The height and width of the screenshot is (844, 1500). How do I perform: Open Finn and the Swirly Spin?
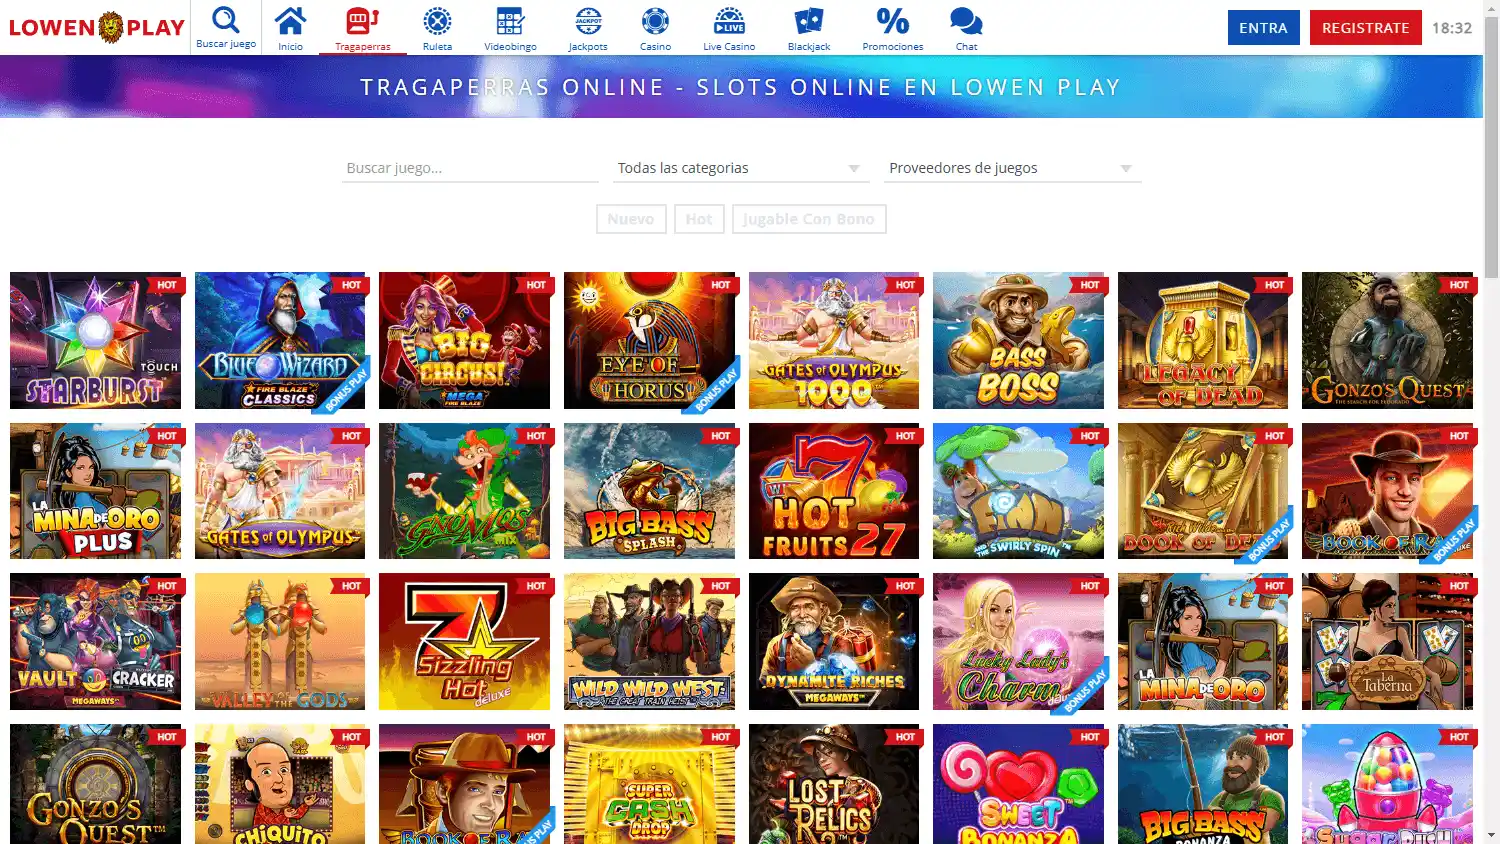point(1018,491)
